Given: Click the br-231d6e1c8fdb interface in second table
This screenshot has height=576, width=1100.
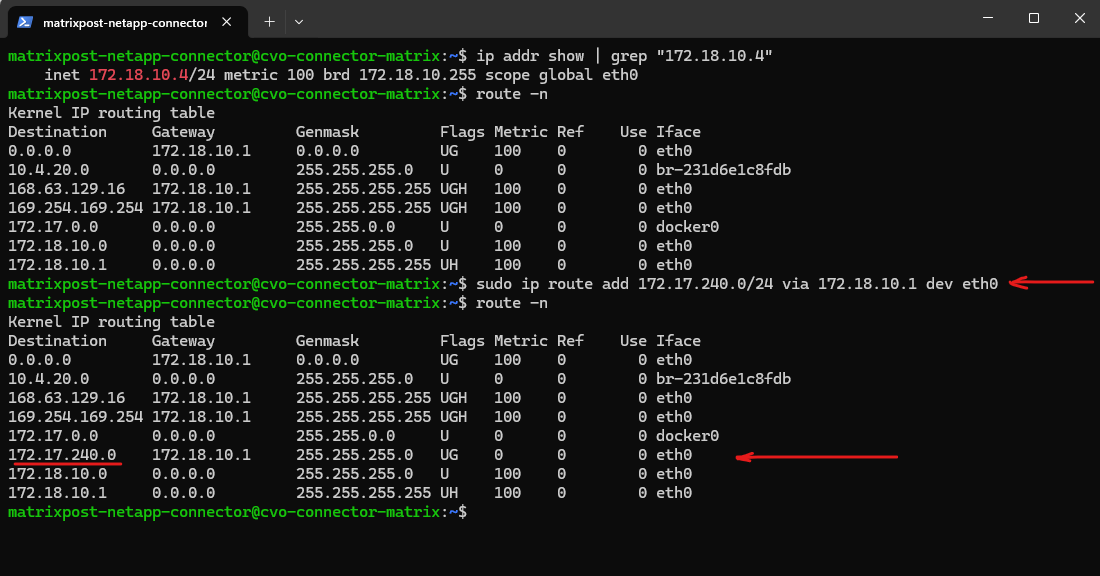Looking at the screenshot, I should tap(723, 379).
